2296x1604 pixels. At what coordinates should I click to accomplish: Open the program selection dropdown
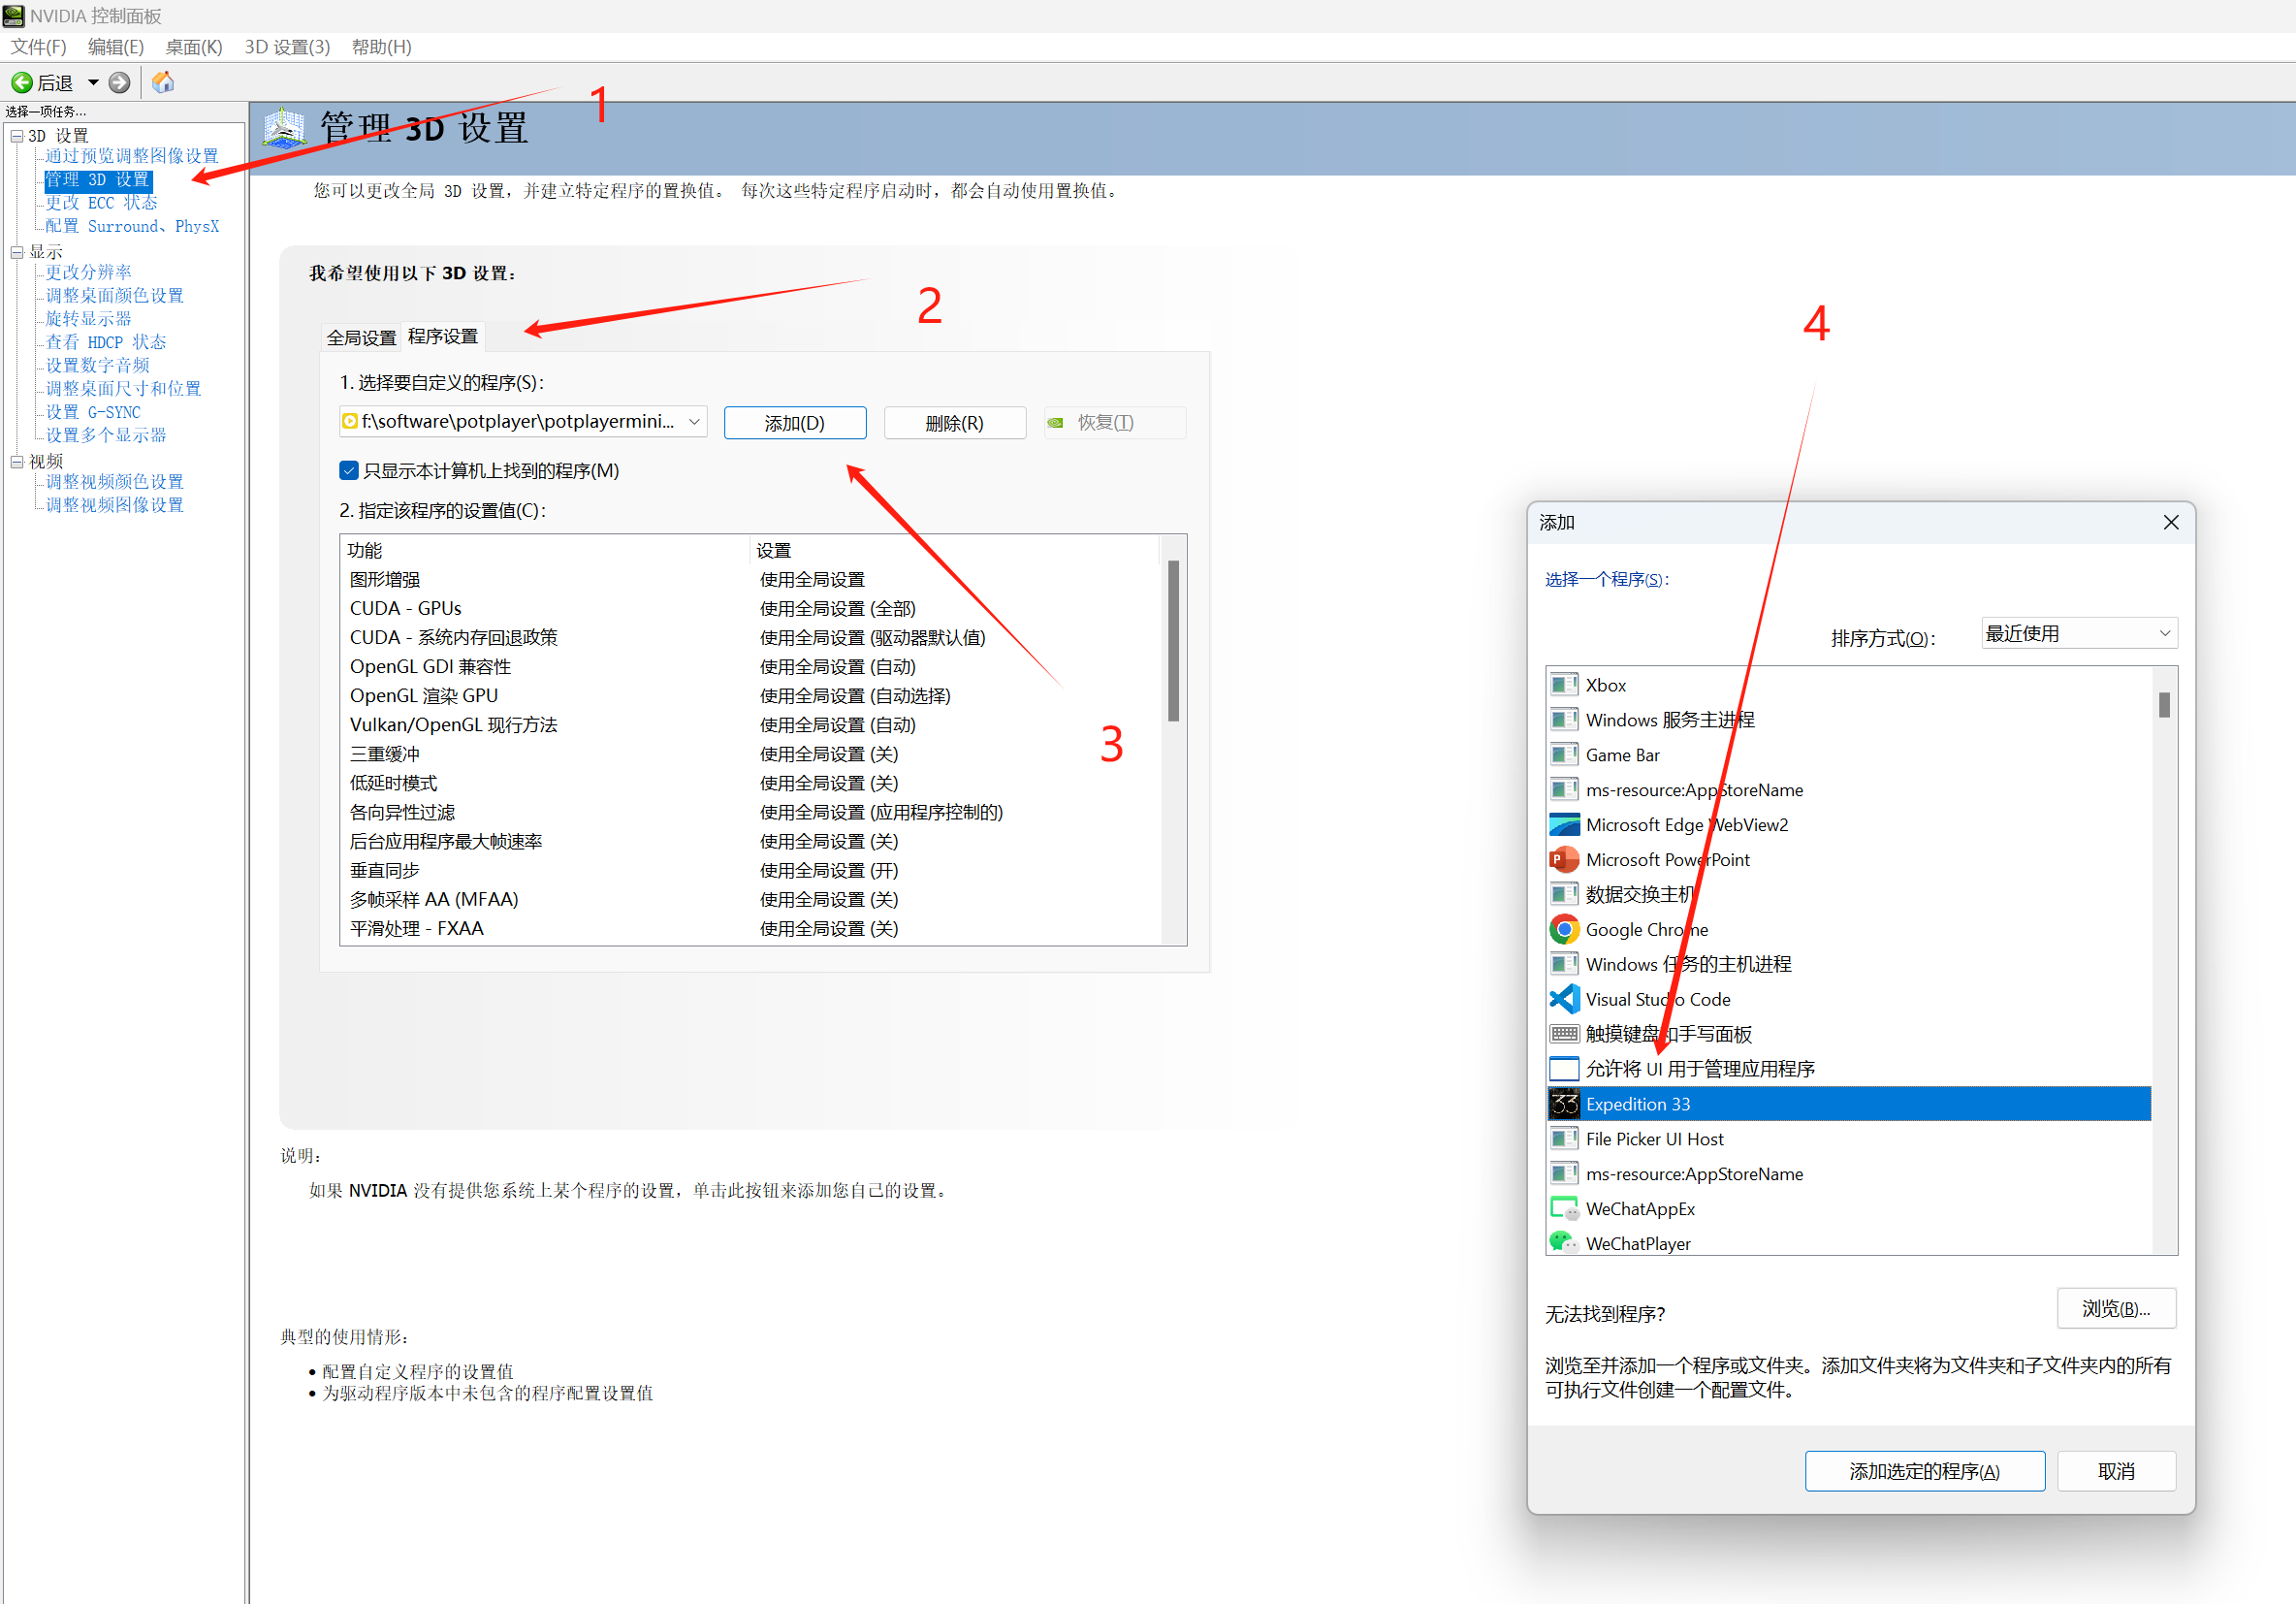click(694, 422)
